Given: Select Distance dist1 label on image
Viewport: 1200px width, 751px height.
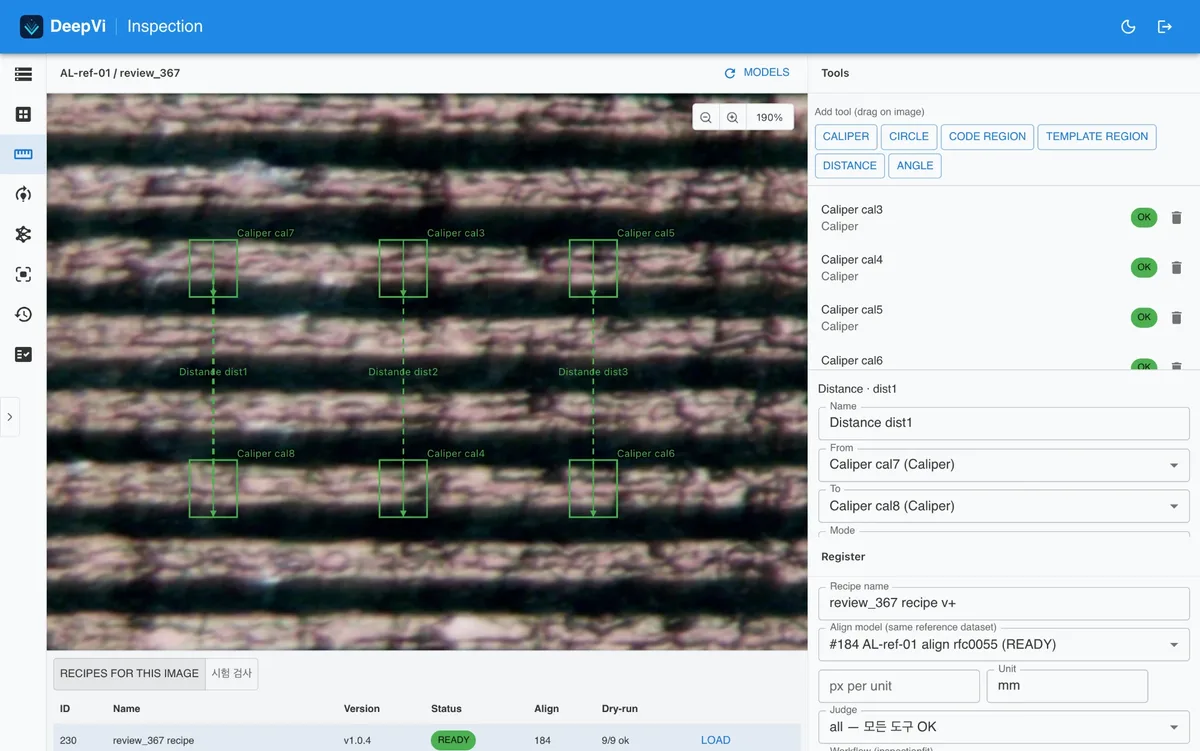Looking at the screenshot, I should click(213, 372).
